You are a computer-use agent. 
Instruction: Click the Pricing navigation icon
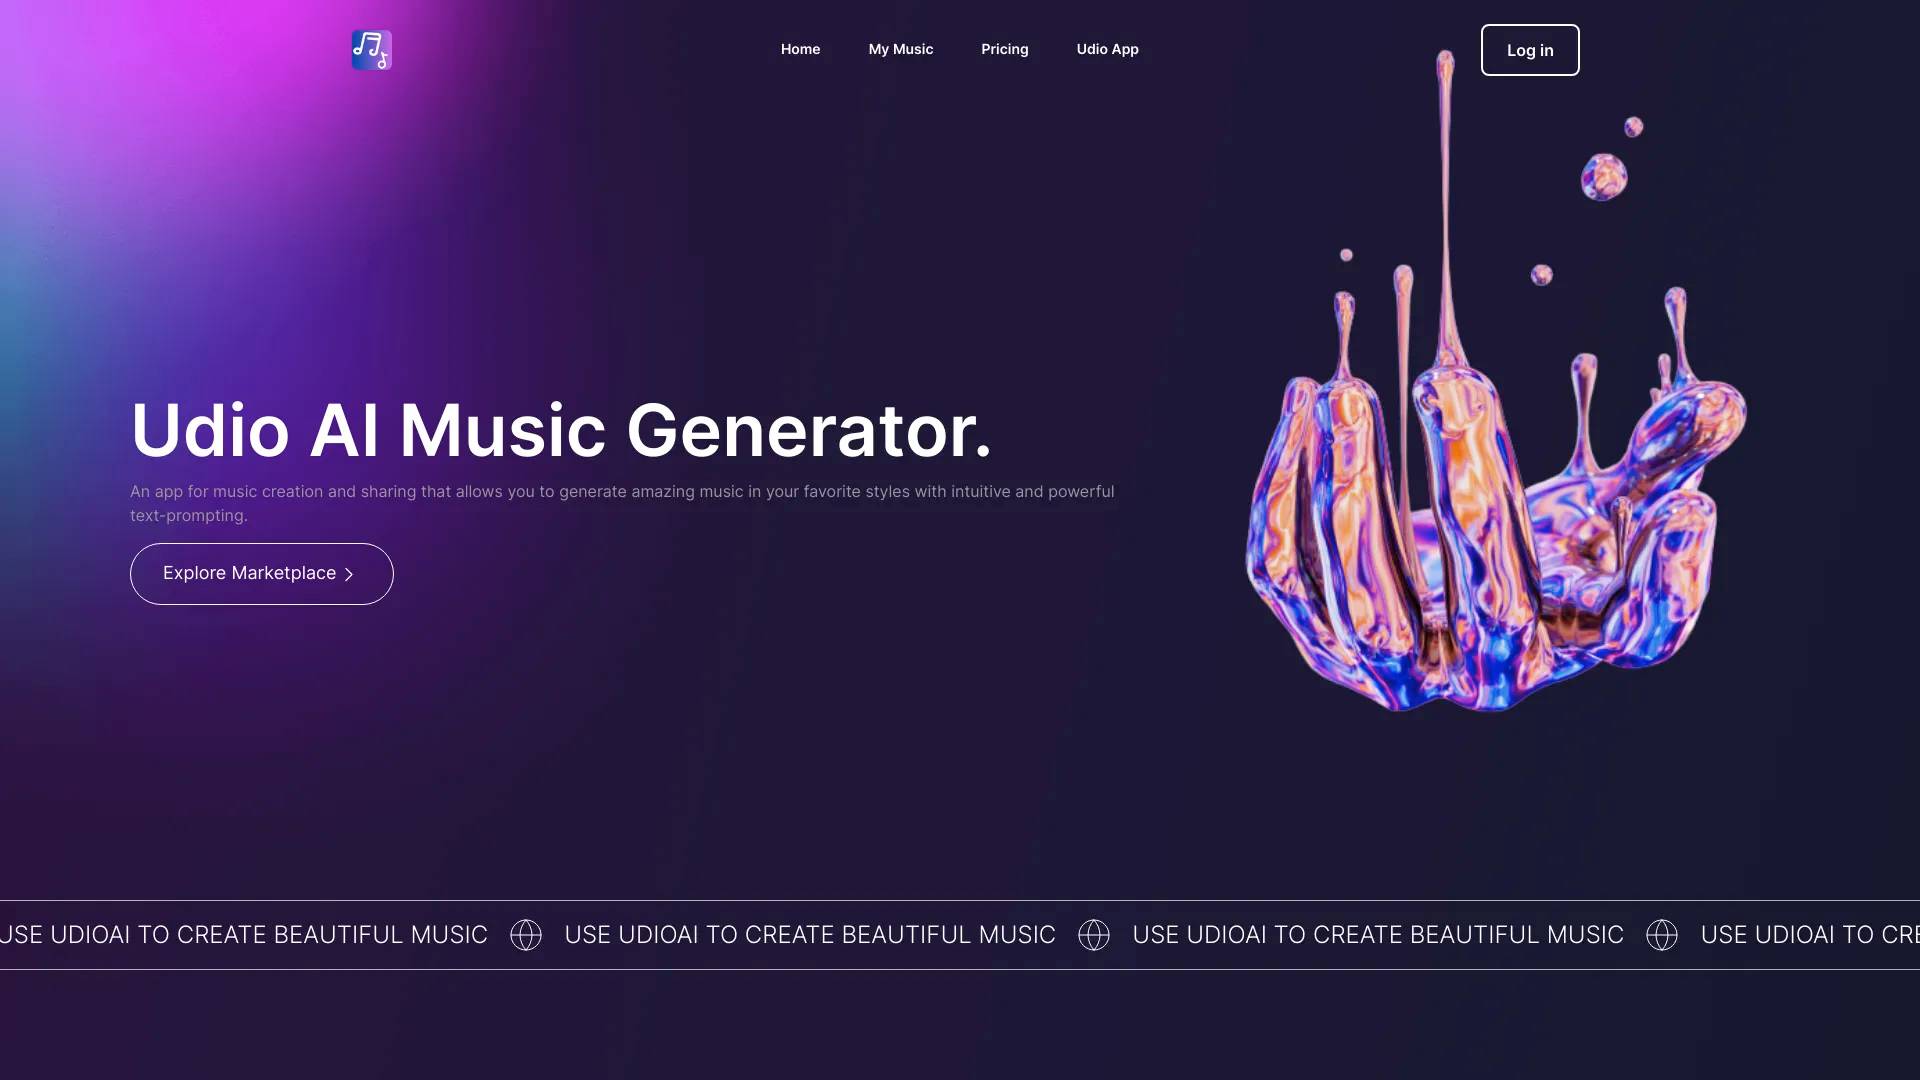tap(1004, 49)
